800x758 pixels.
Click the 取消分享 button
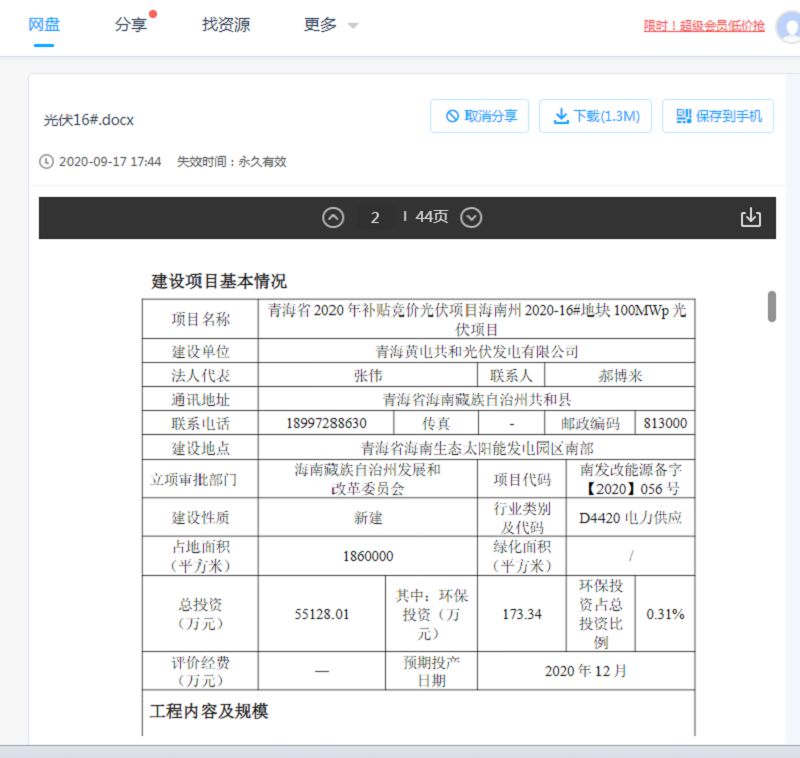[x=480, y=116]
